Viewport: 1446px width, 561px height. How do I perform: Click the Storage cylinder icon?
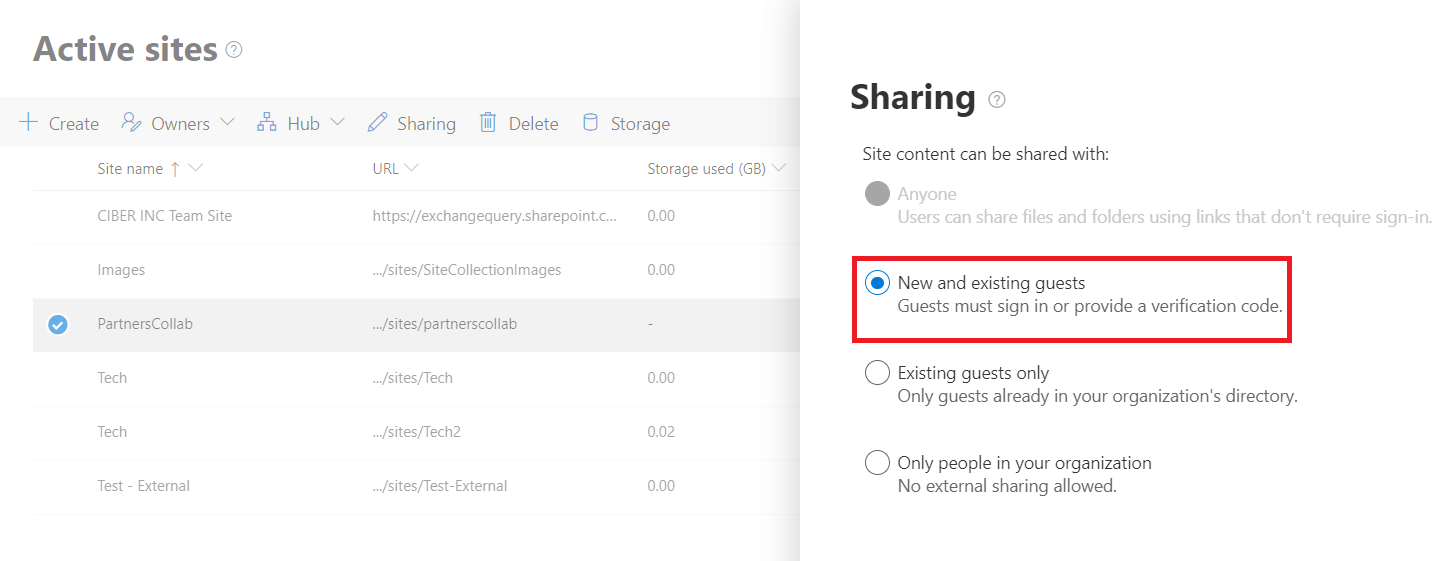tap(591, 123)
